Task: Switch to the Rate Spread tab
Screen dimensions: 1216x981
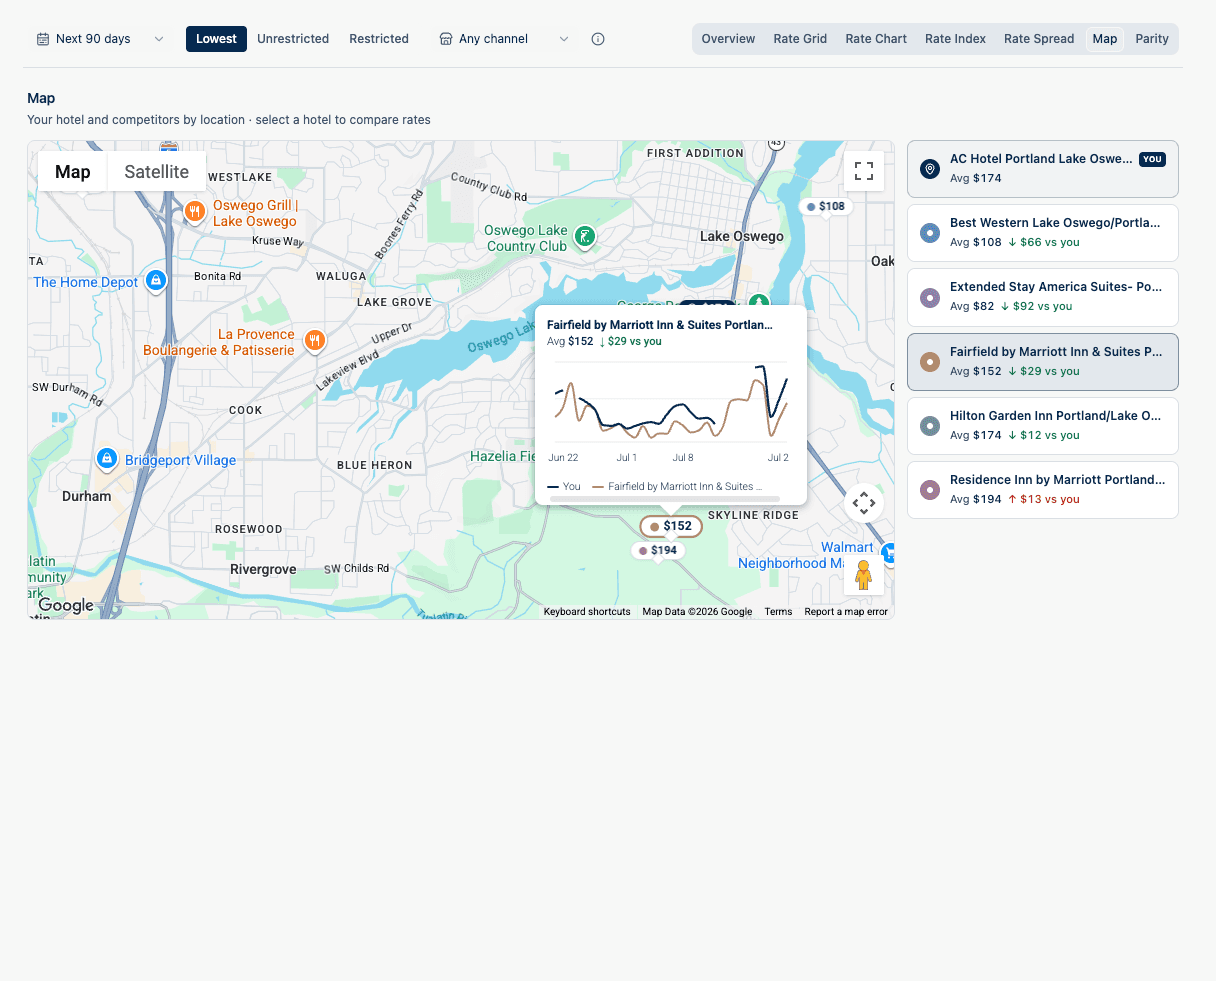Action: coord(1039,39)
